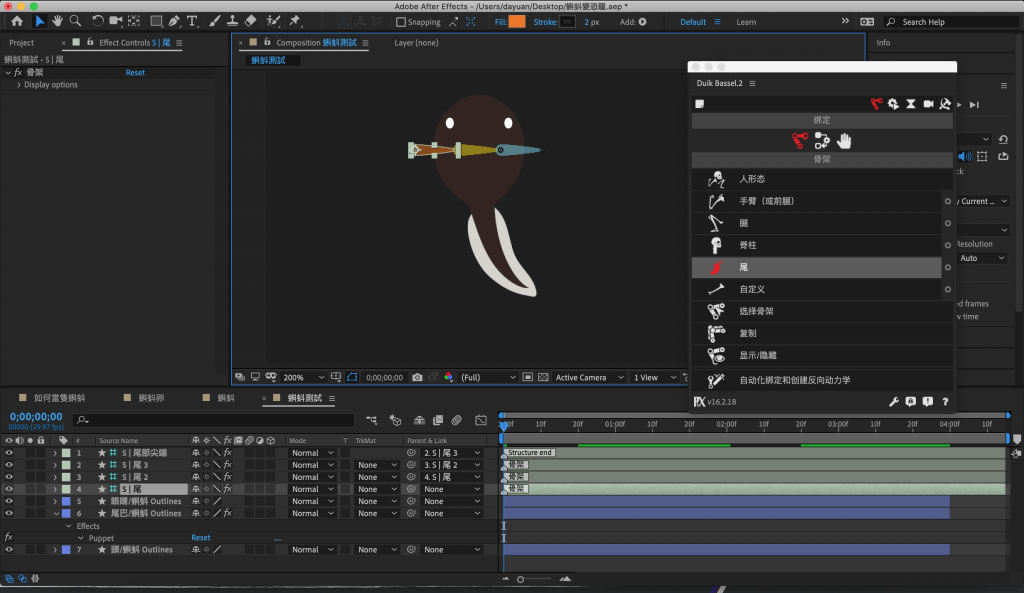
Task: Open the Info panel tab
Action: pyautogui.click(x=883, y=42)
